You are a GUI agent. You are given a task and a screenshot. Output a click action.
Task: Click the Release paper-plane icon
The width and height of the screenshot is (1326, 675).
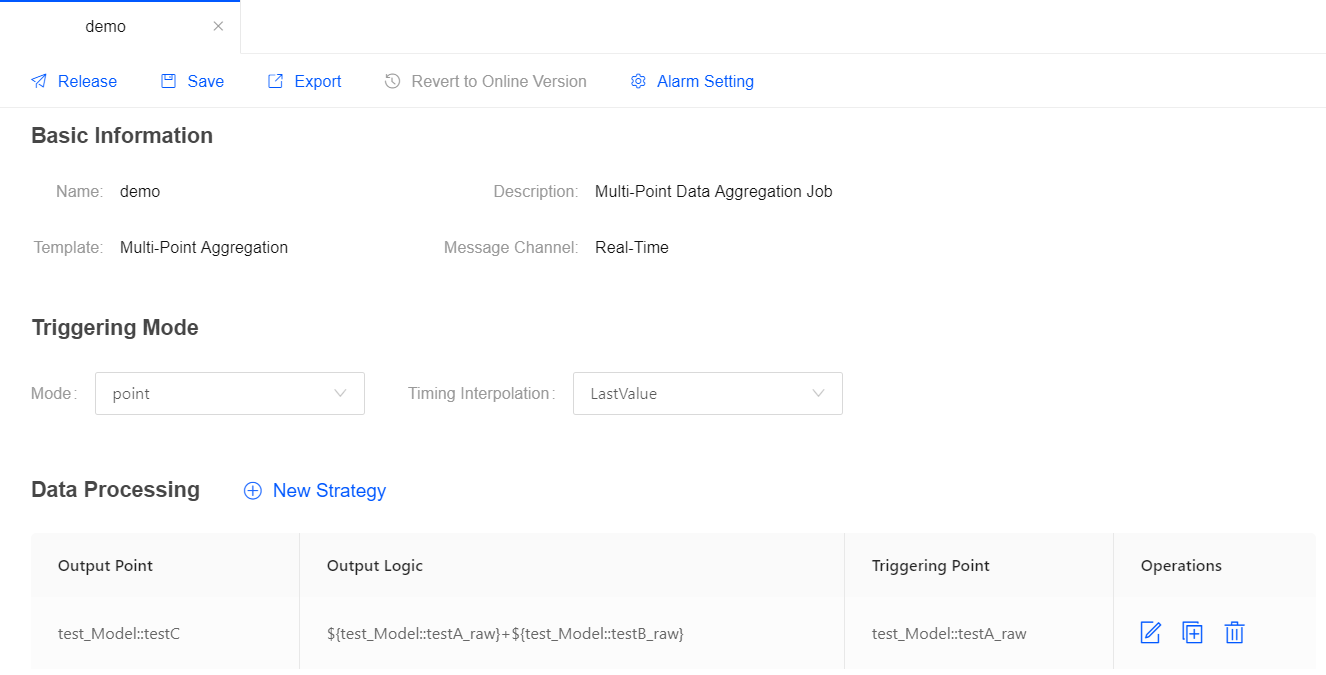pyautogui.click(x=39, y=82)
